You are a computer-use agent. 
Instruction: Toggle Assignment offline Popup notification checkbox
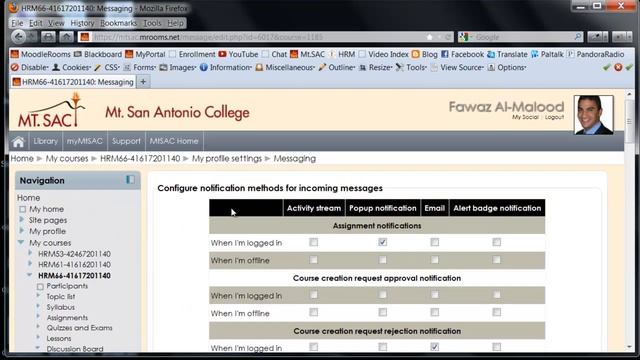click(382, 260)
